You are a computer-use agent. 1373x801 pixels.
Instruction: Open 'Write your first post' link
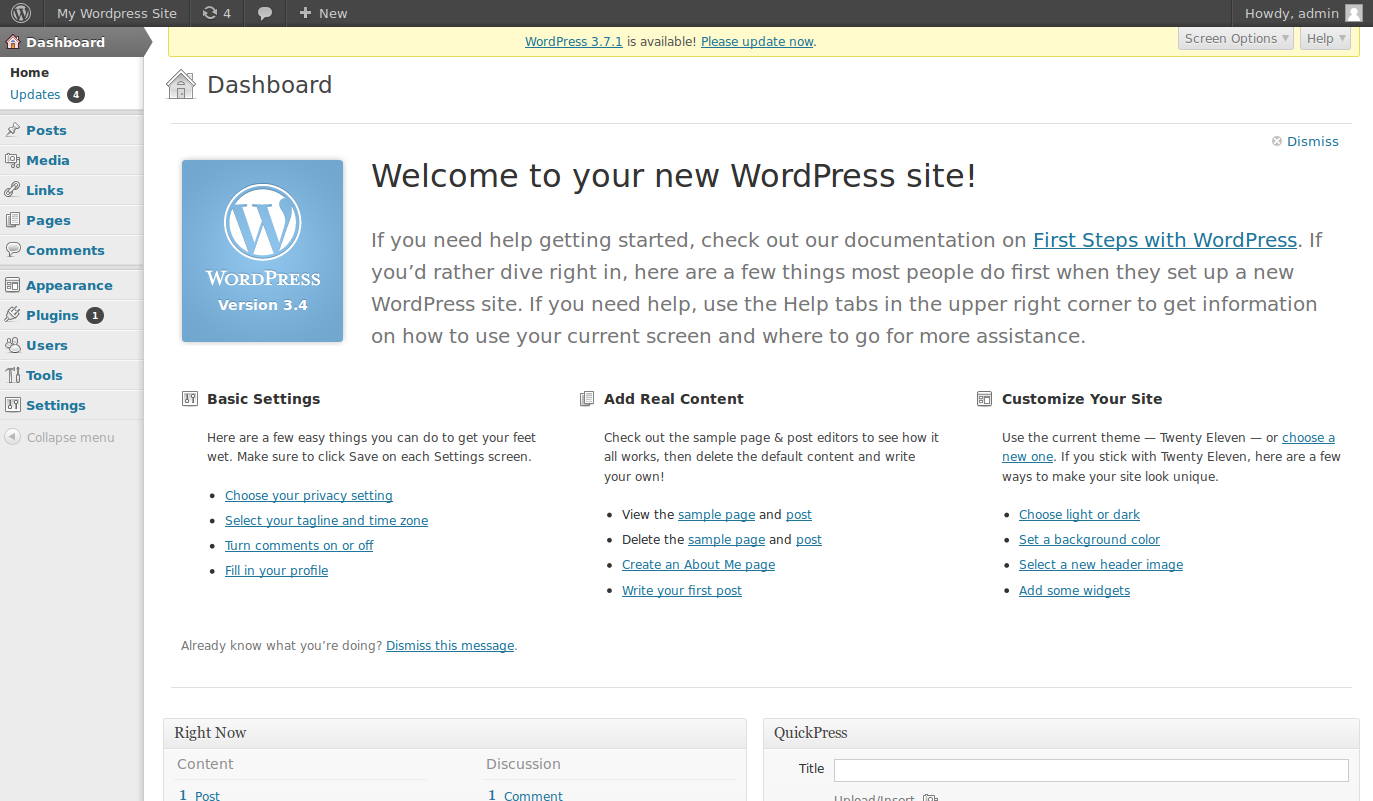[x=681, y=591]
